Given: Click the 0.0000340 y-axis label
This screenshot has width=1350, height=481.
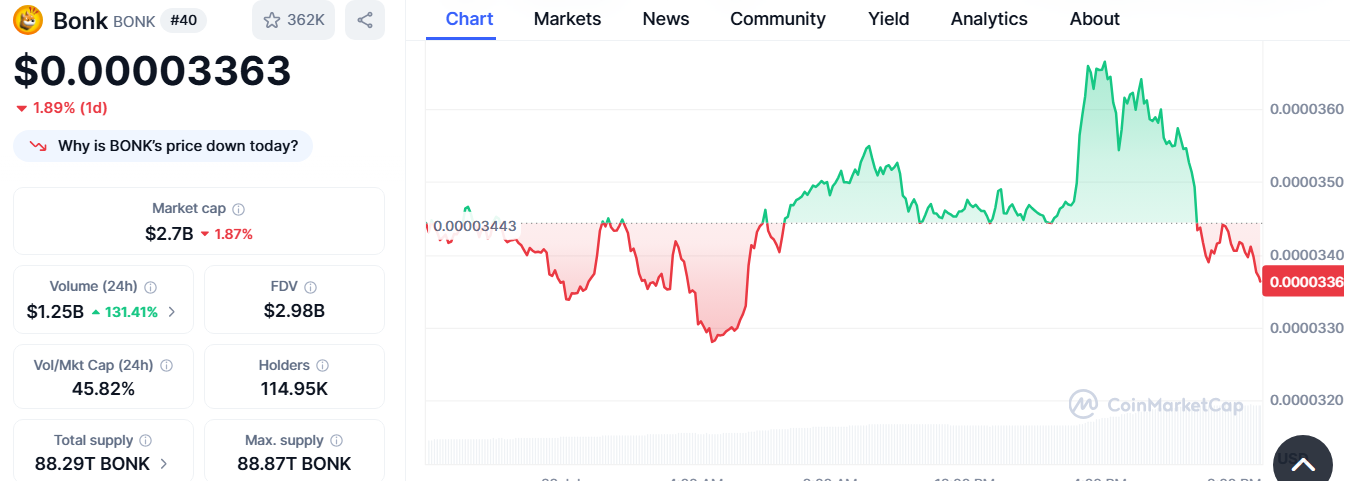Looking at the screenshot, I should point(1307,255).
